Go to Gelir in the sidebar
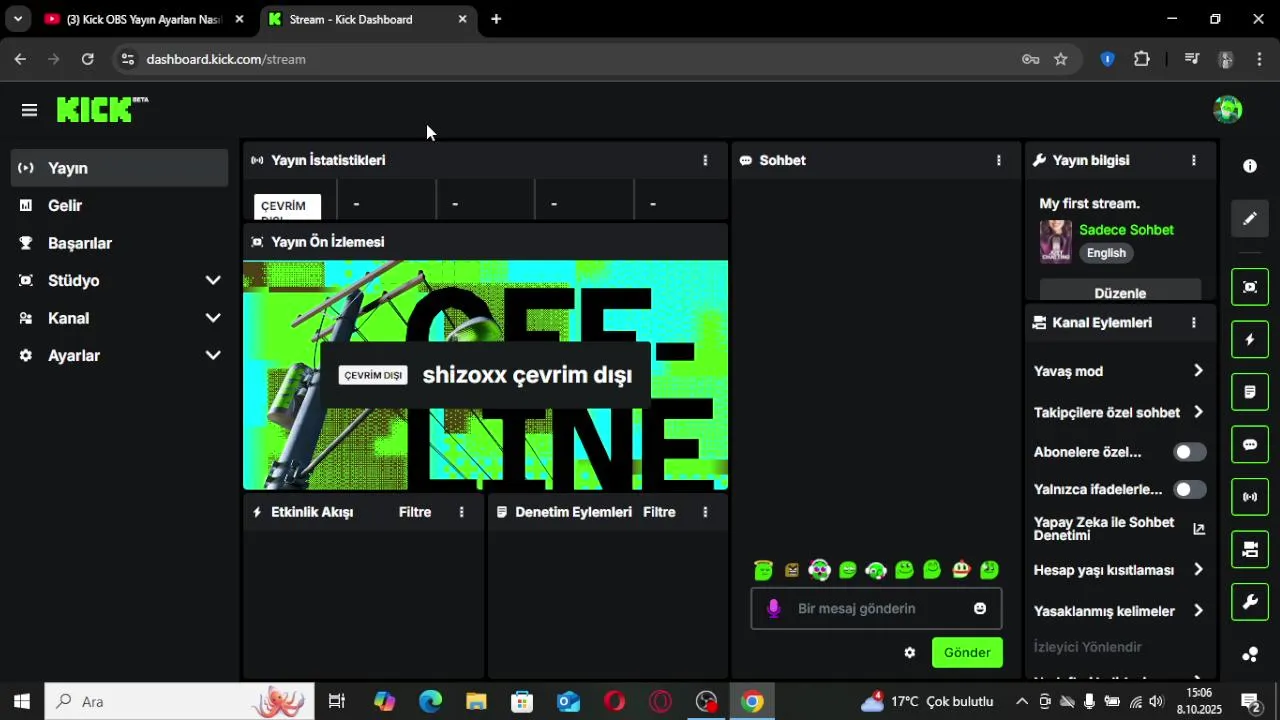The width and height of the screenshot is (1280, 720). pyautogui.click(x=120, y=206)
